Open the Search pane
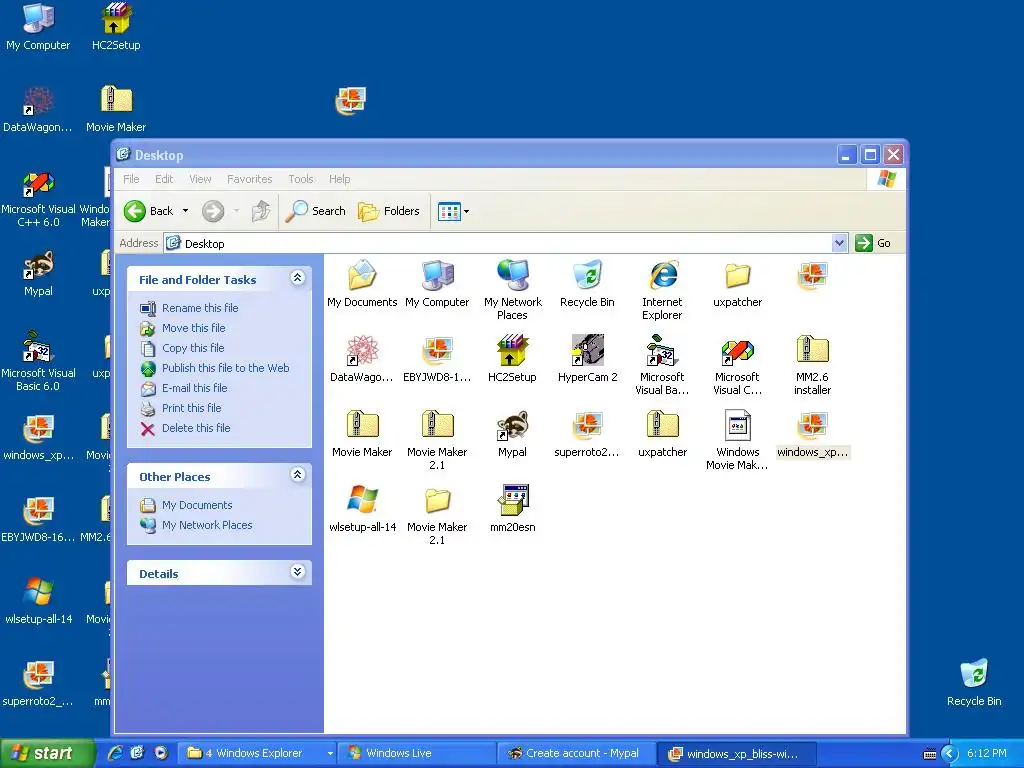Viewport: 1024px width, 768px height. click(x=316, y=211)
